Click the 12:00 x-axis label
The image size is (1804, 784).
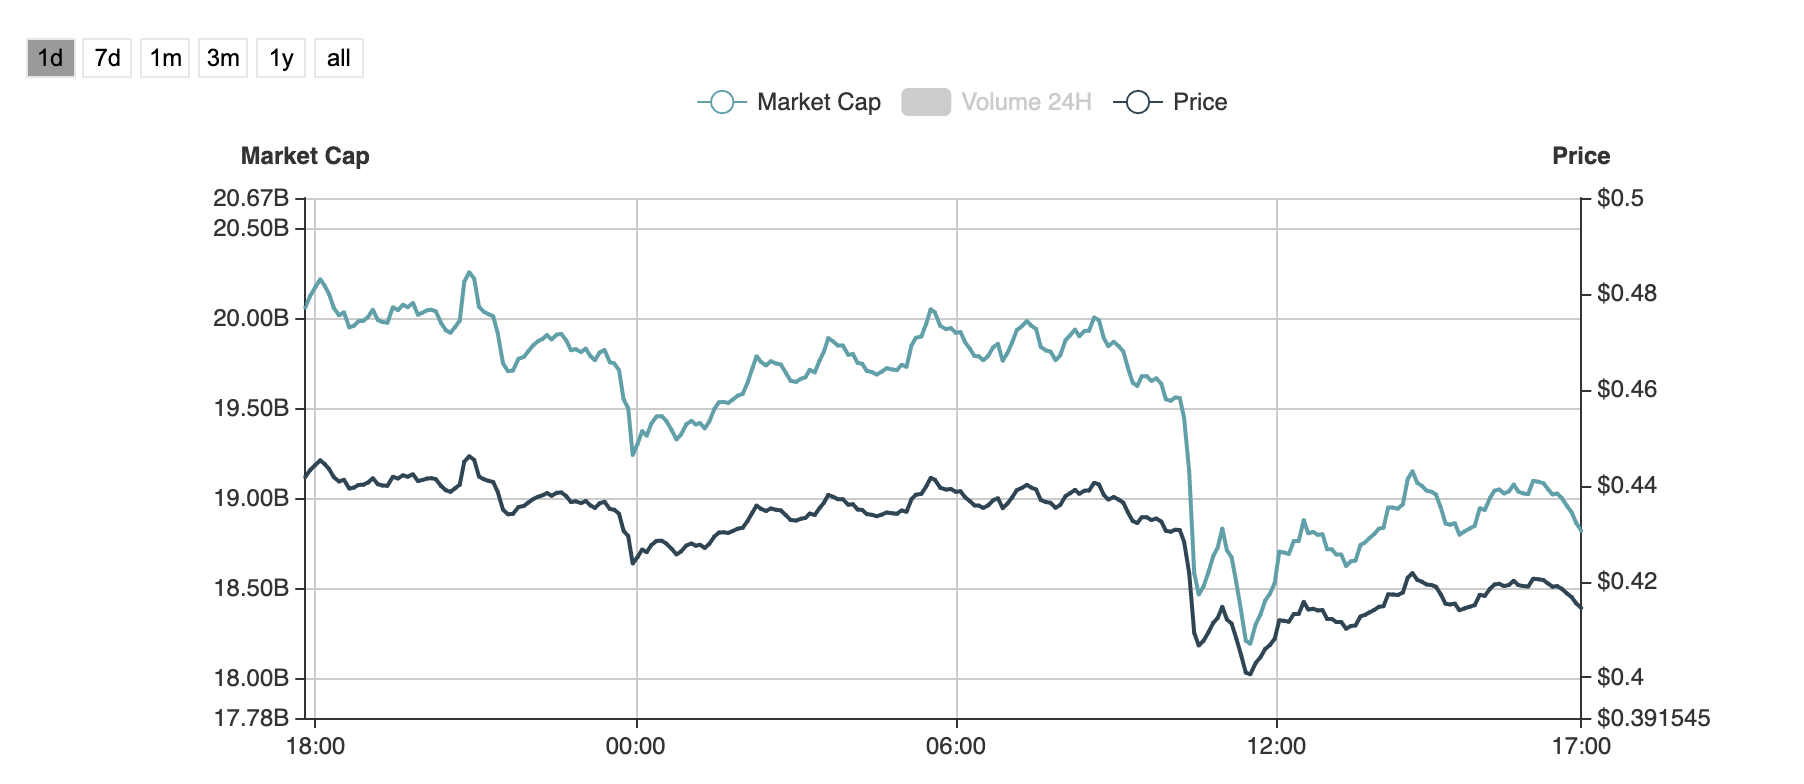[1277, 746]
